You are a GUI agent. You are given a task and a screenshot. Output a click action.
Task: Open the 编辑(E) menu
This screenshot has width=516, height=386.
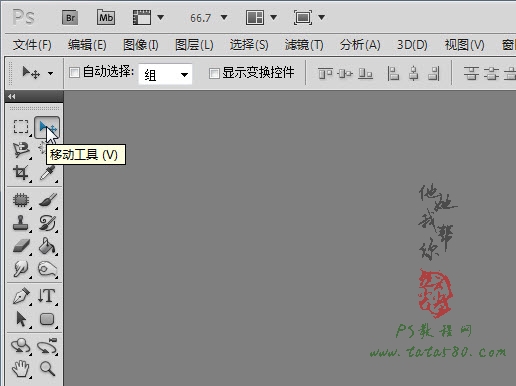tap(87, 45)
